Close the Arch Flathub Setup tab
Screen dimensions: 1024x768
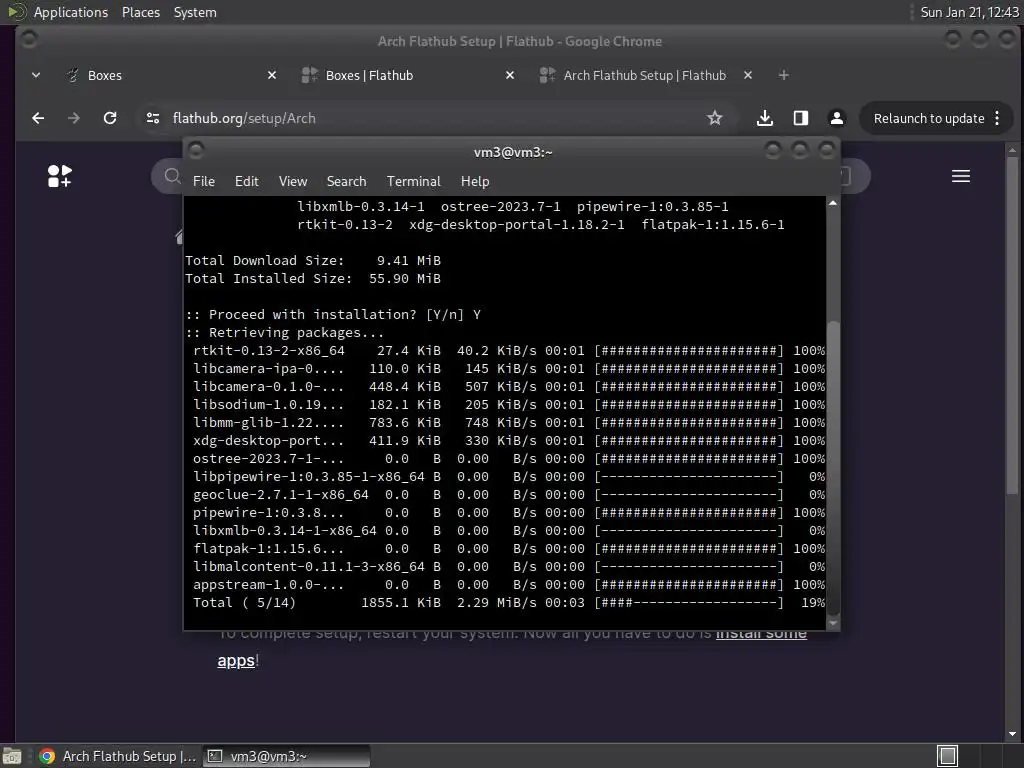point(748,76)
